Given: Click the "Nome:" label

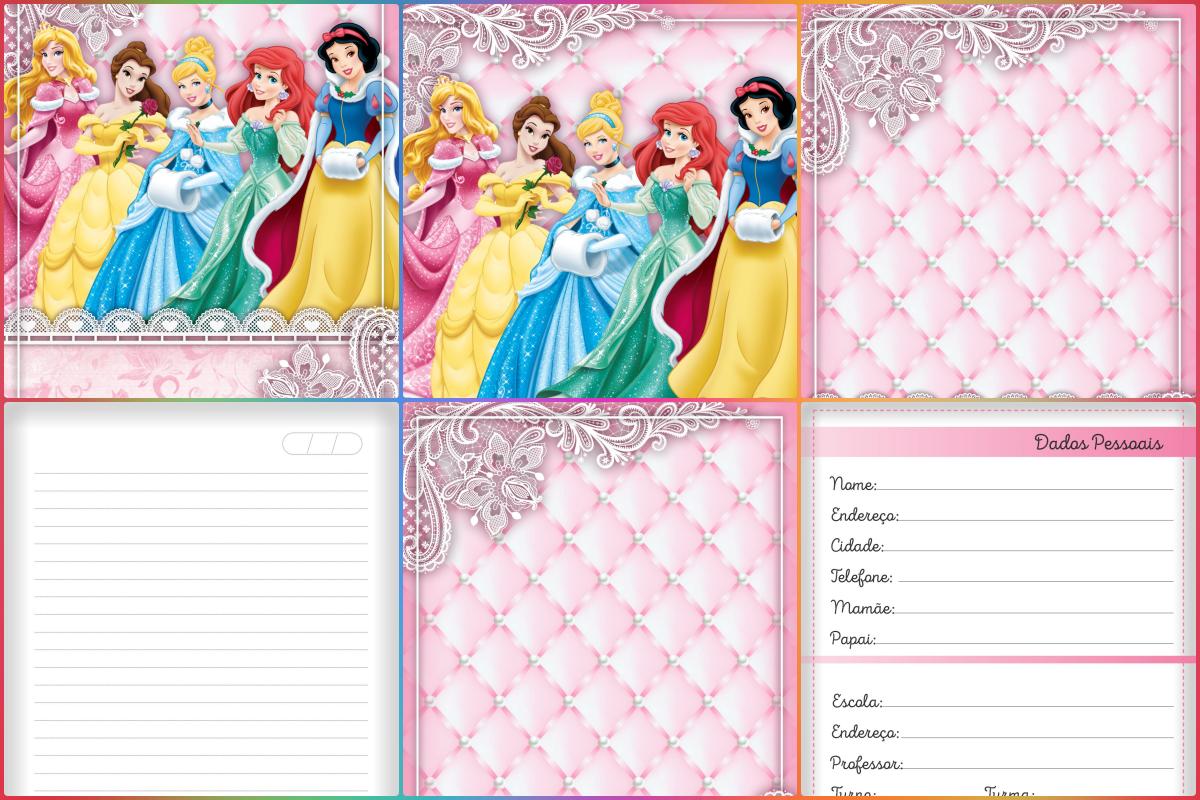Looking at the screenshot, I should coord(853,484).
